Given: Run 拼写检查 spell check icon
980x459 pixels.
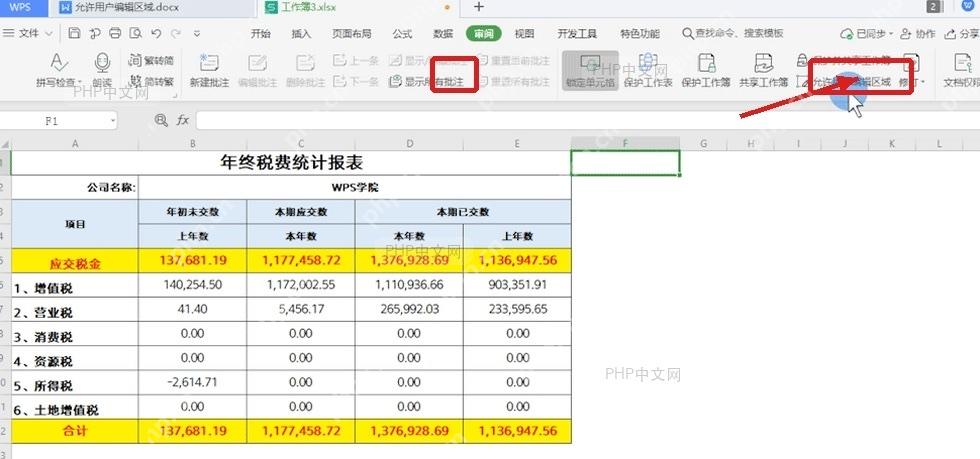Looking at the screenshot, I should tap(58, 63).
